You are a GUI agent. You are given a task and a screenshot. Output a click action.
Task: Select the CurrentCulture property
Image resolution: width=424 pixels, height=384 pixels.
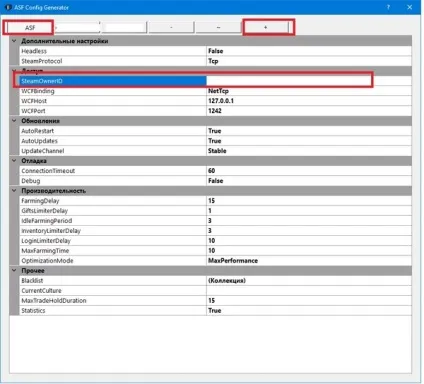tap(113, 291)
